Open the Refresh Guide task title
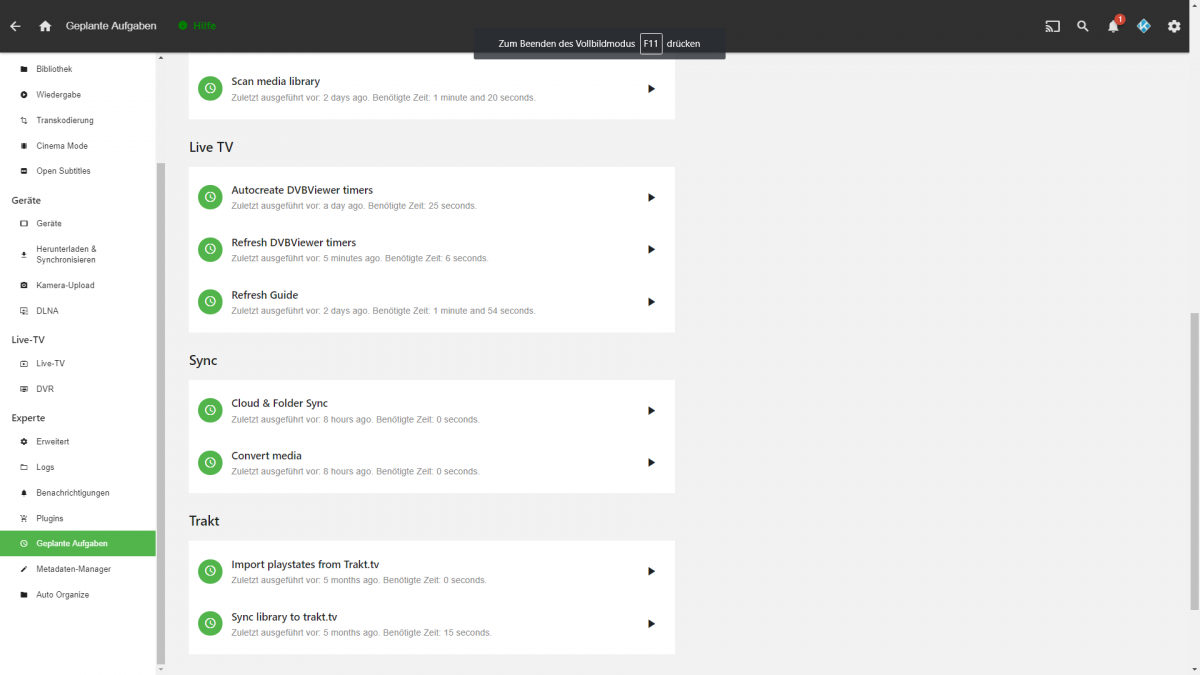 pyautogui.click(x=265, y=295)
